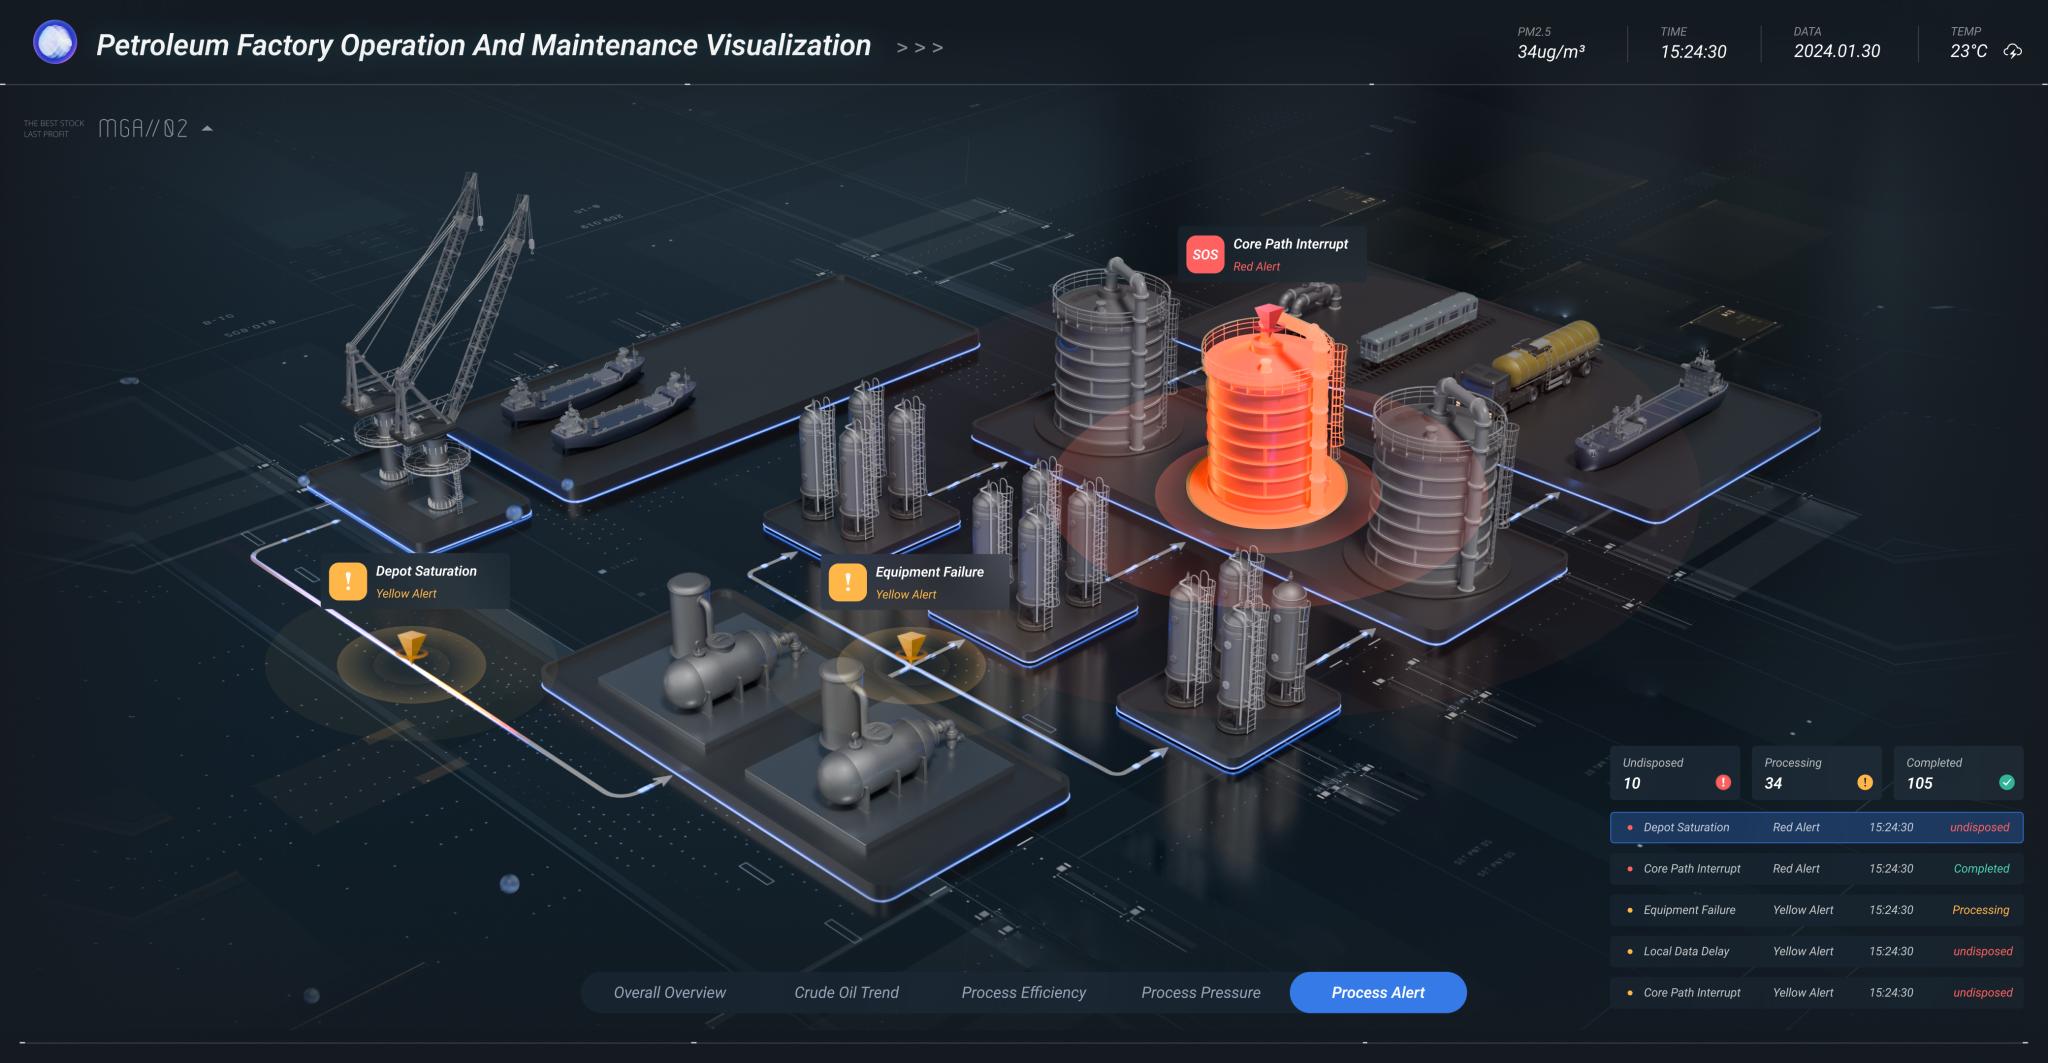Click the red exclamation icon on Undisposed card
The image size is (2048, 1063).
click(1722, 784)
